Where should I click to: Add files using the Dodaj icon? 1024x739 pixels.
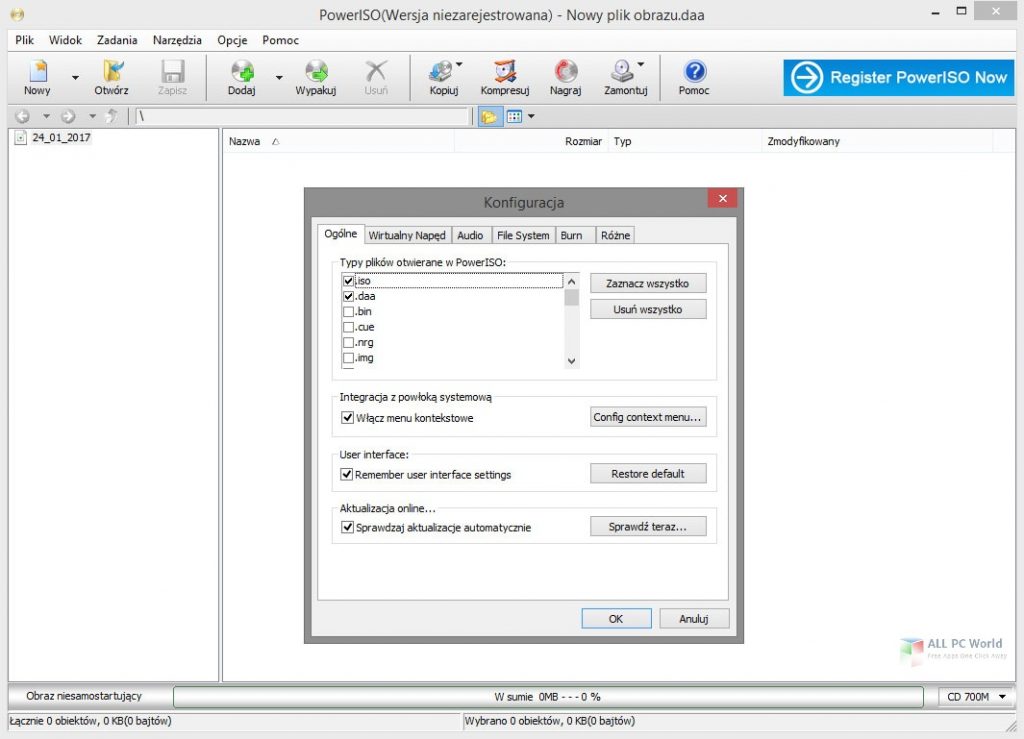click(x=242, y=78)
